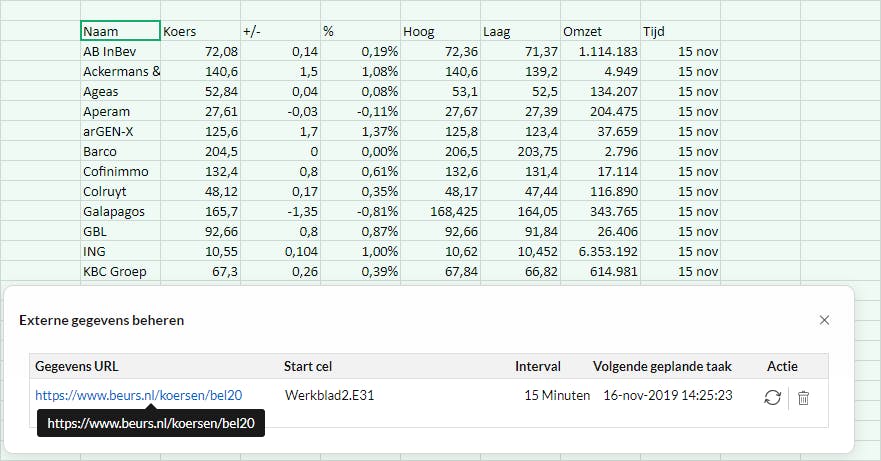
Task: Click the refresh external data icon
Action: pyautogui.click(x=772, y=397)
